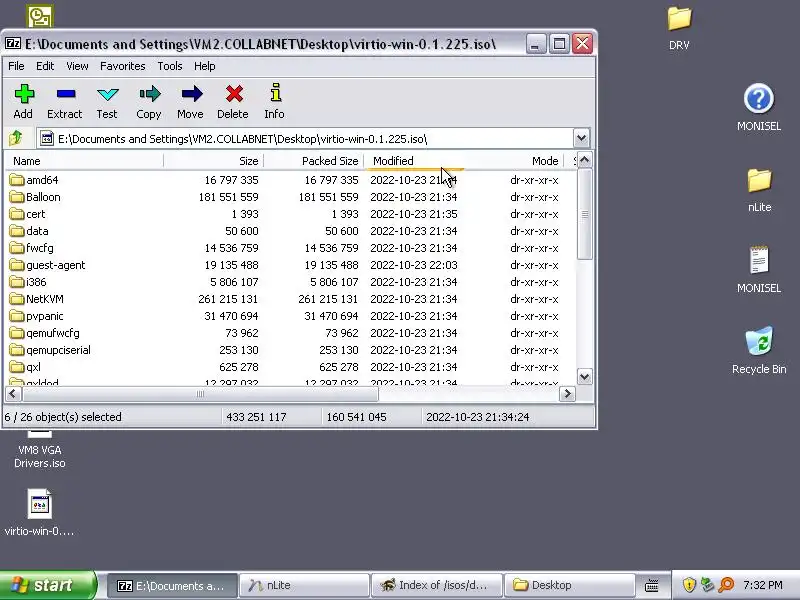Open the Help menu
The width and height of the screenshot is (800, 600).
click(x=205, y=66)
